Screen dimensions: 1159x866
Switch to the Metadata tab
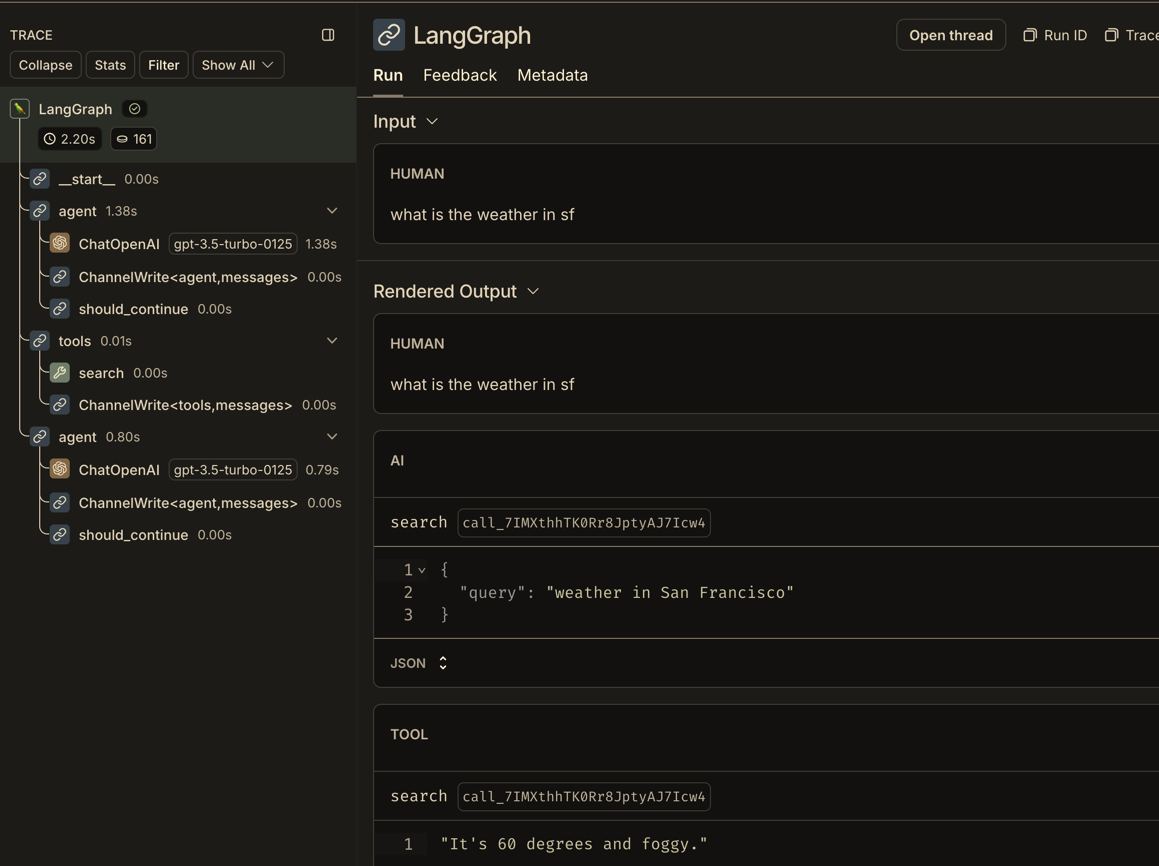552,75
